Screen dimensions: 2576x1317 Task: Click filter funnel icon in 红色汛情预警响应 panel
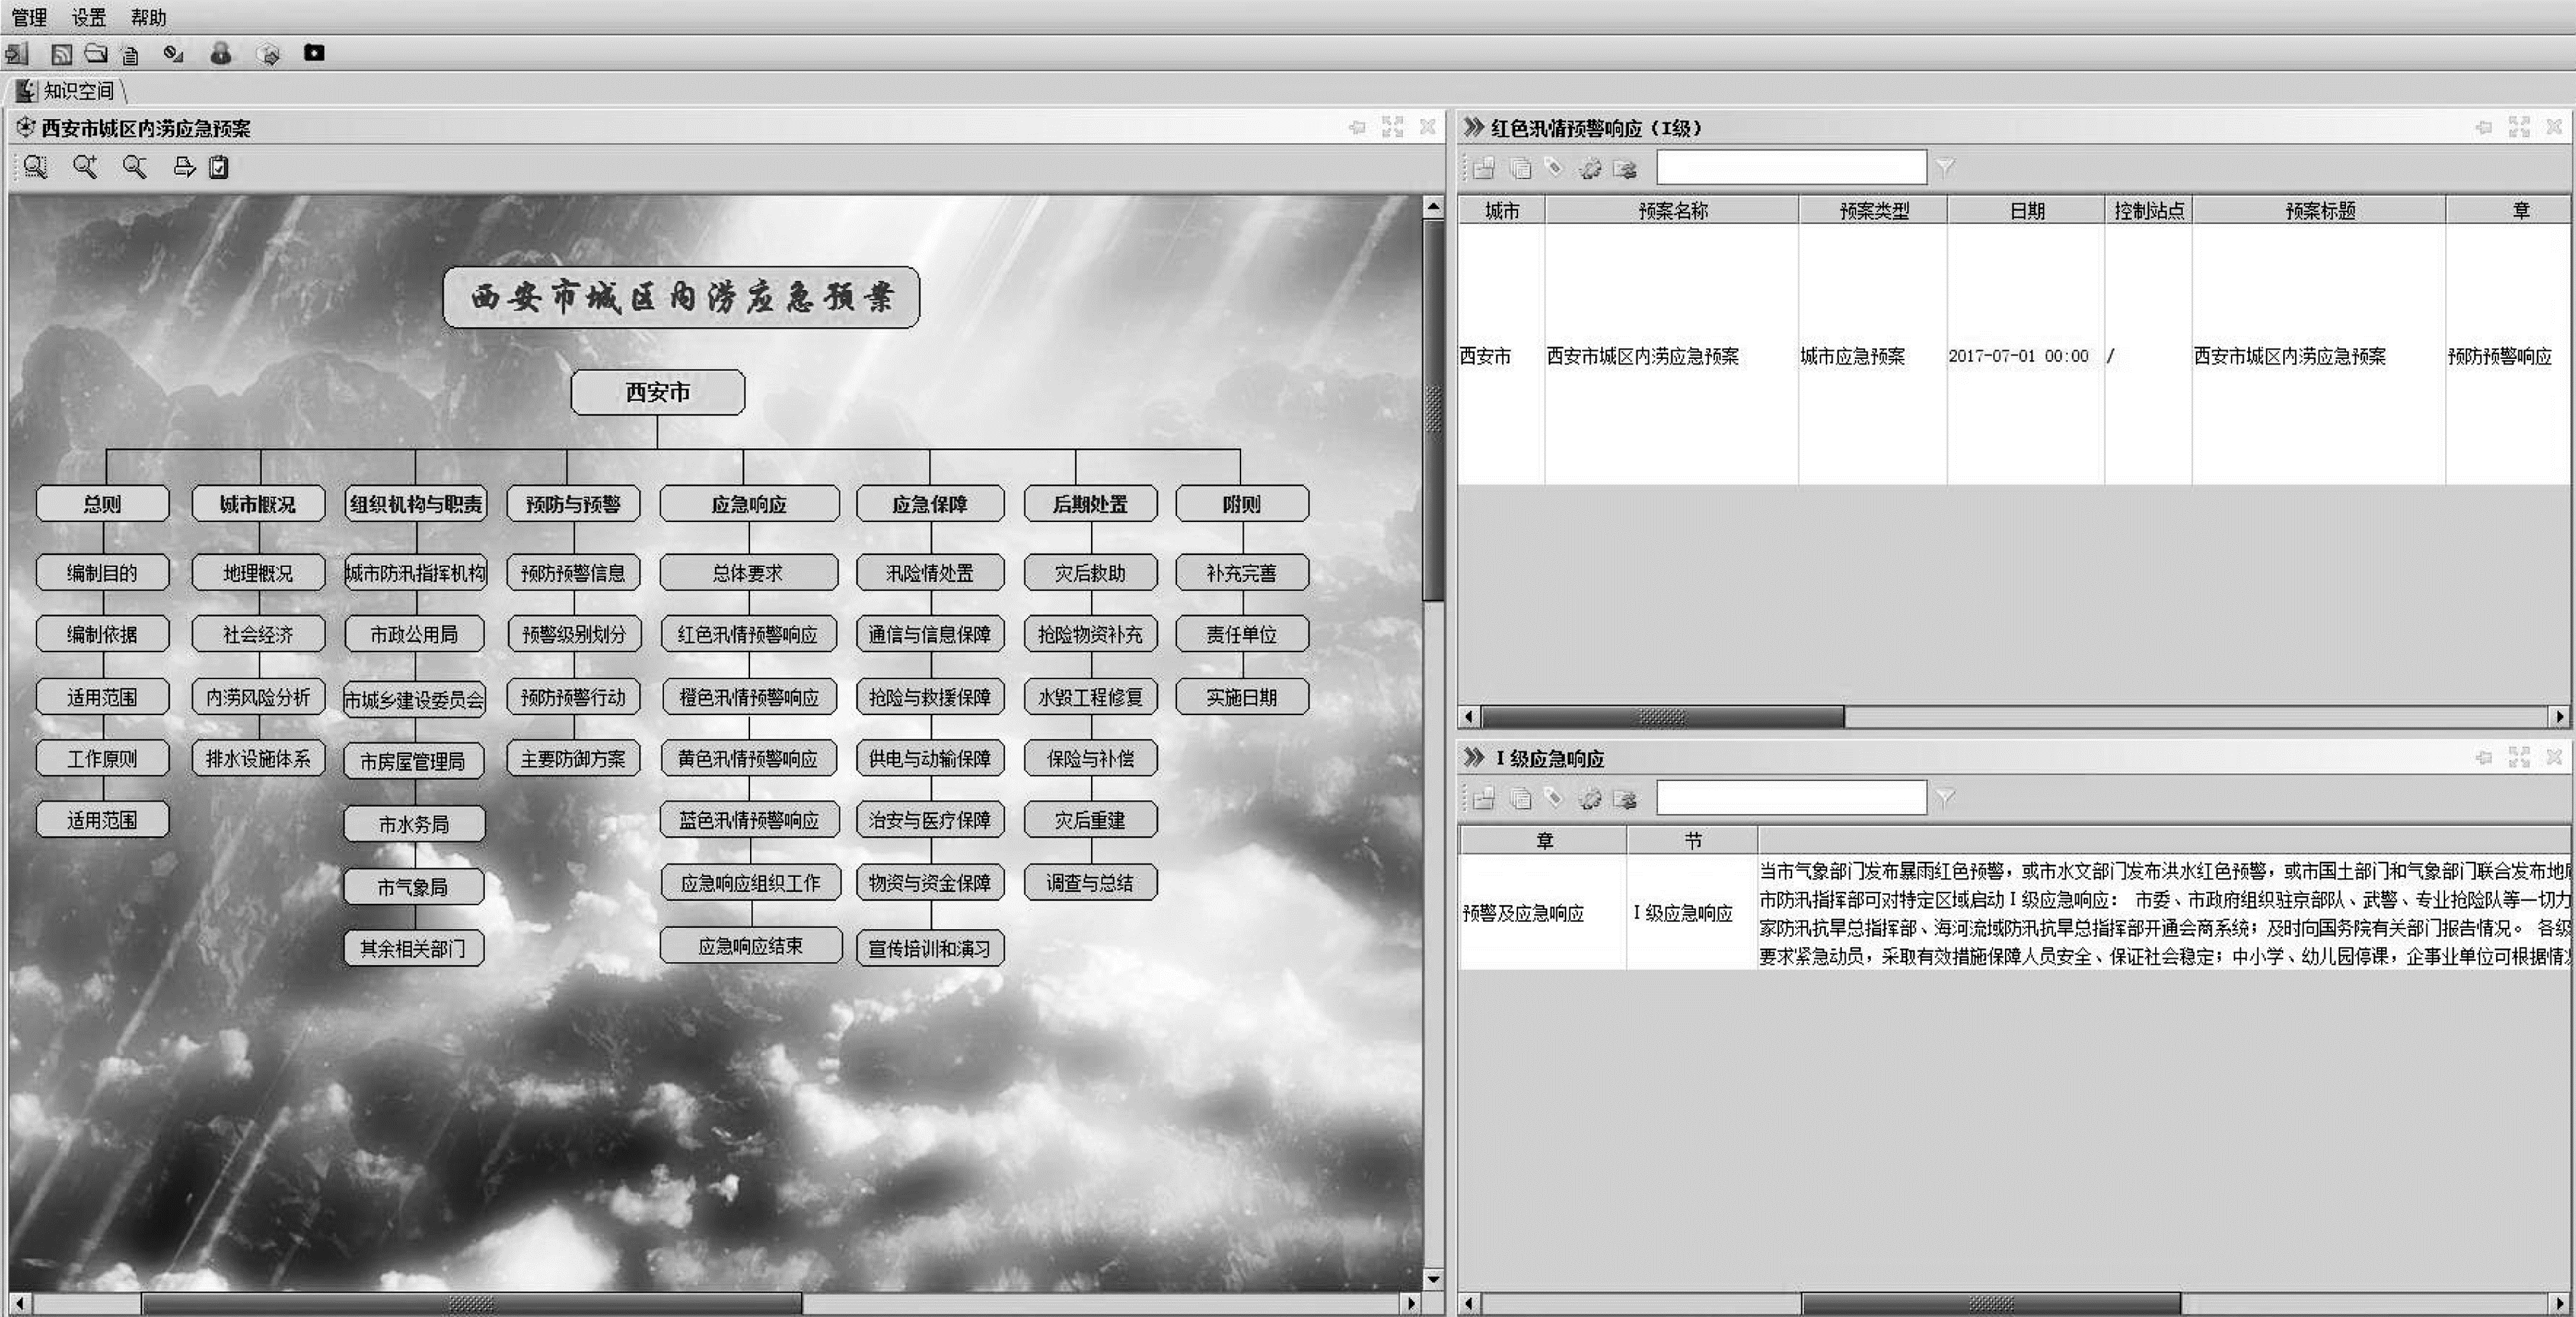[x=1945, y=167]
